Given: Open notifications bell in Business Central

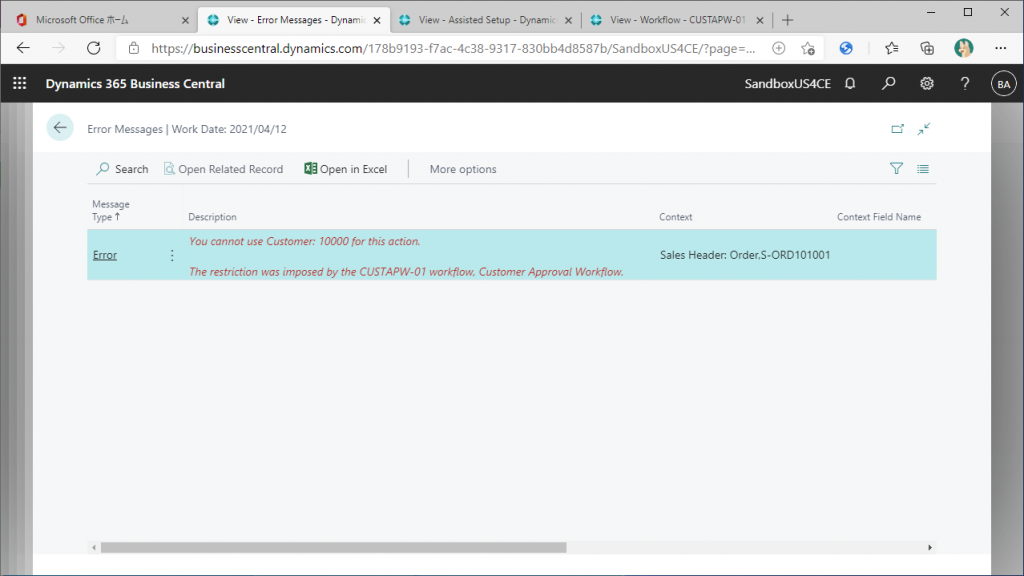Looking at the screenshot, I should 850,84.
